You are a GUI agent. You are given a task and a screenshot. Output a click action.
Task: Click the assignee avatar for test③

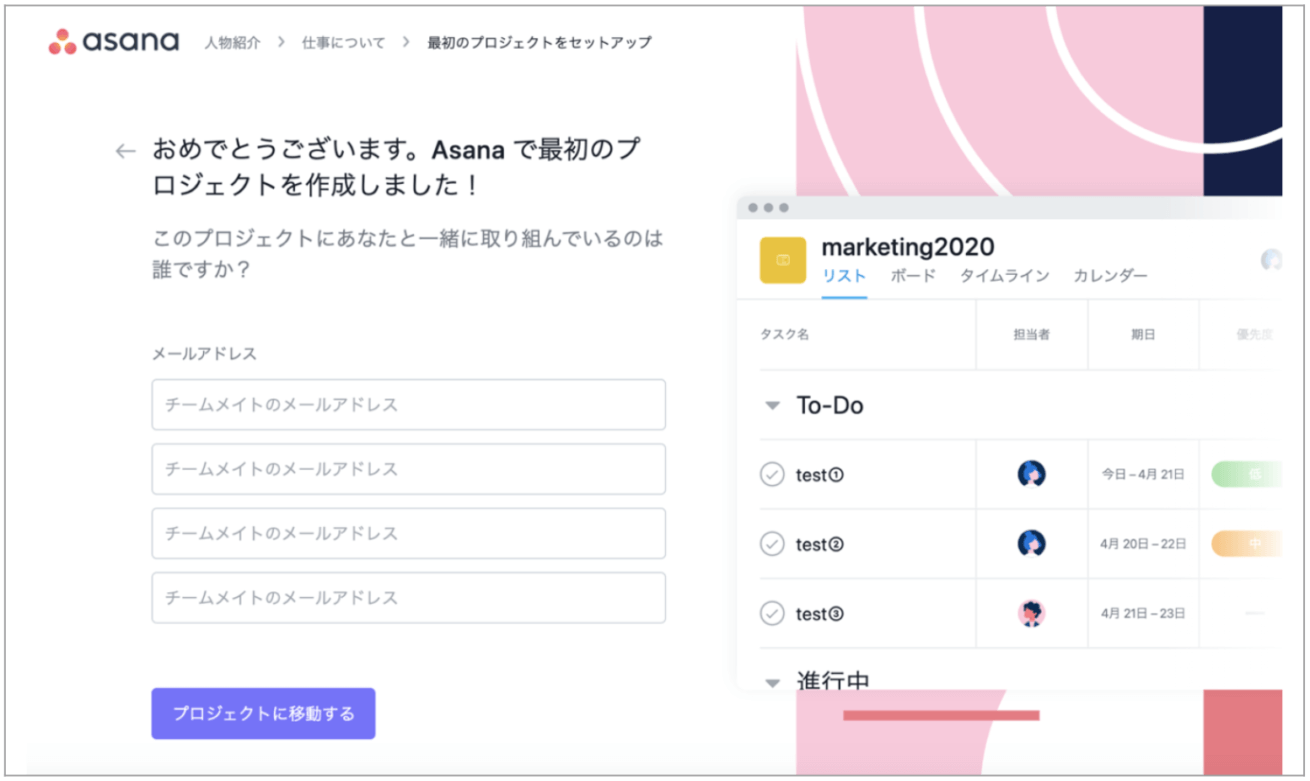click(1031, 613)
